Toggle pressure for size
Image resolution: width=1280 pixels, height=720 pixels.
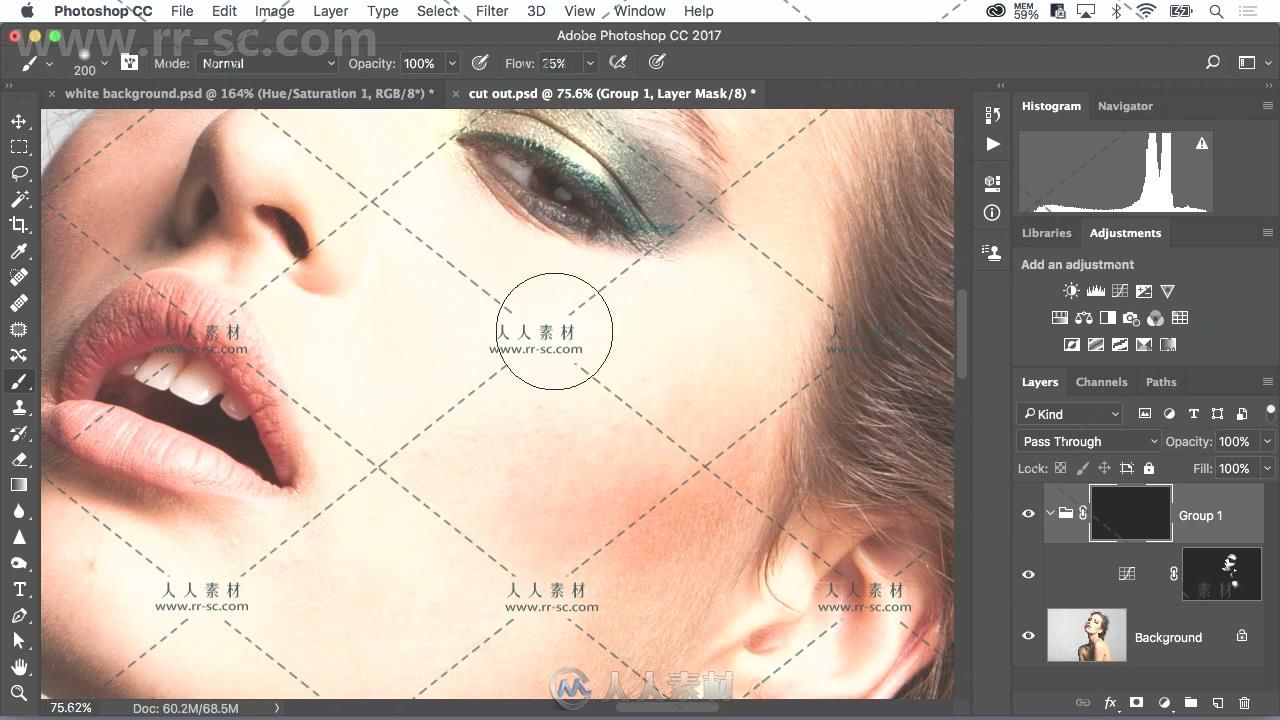pos(657,62)
